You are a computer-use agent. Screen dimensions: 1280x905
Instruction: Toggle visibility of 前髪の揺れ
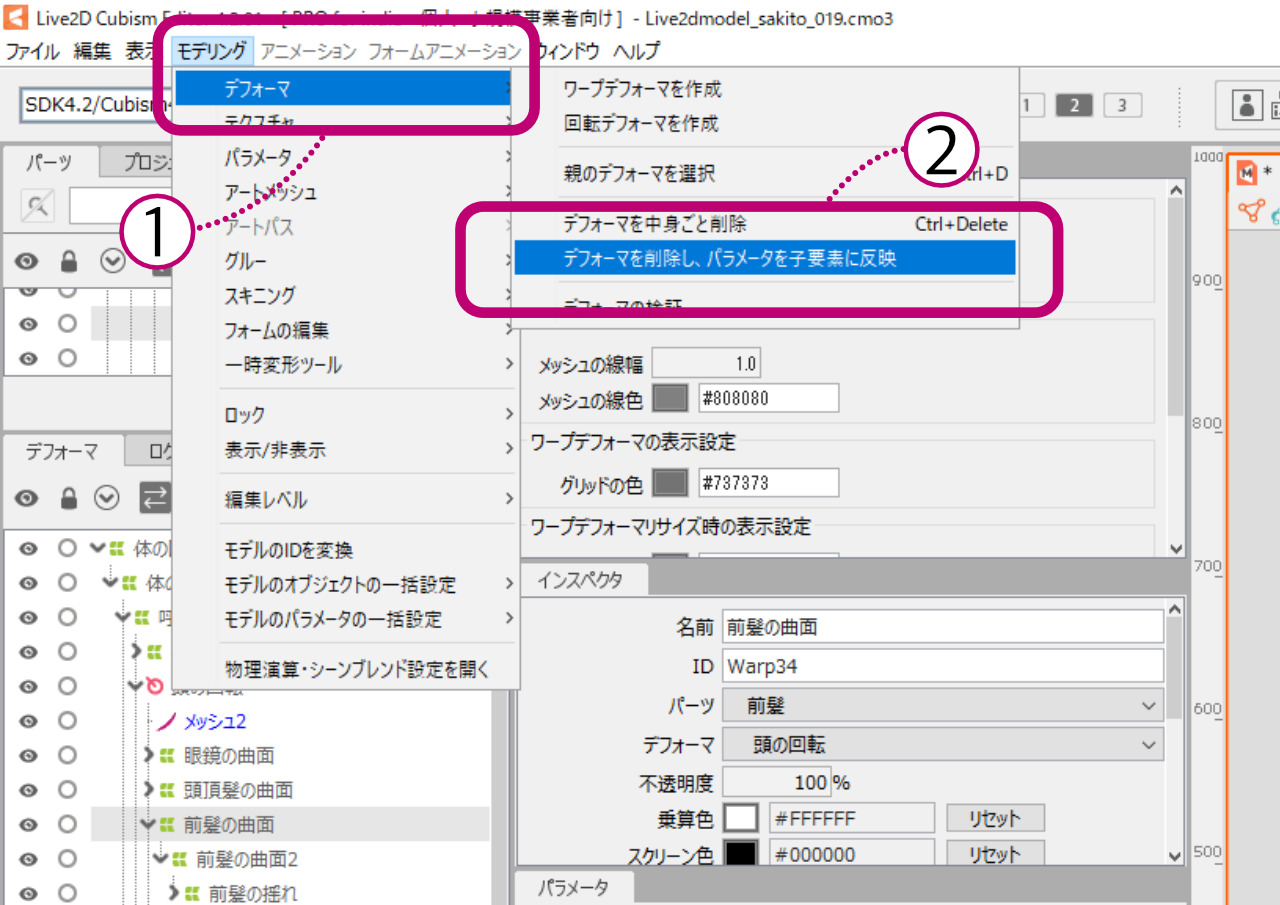pyautogui.click(x=27, y=893)
